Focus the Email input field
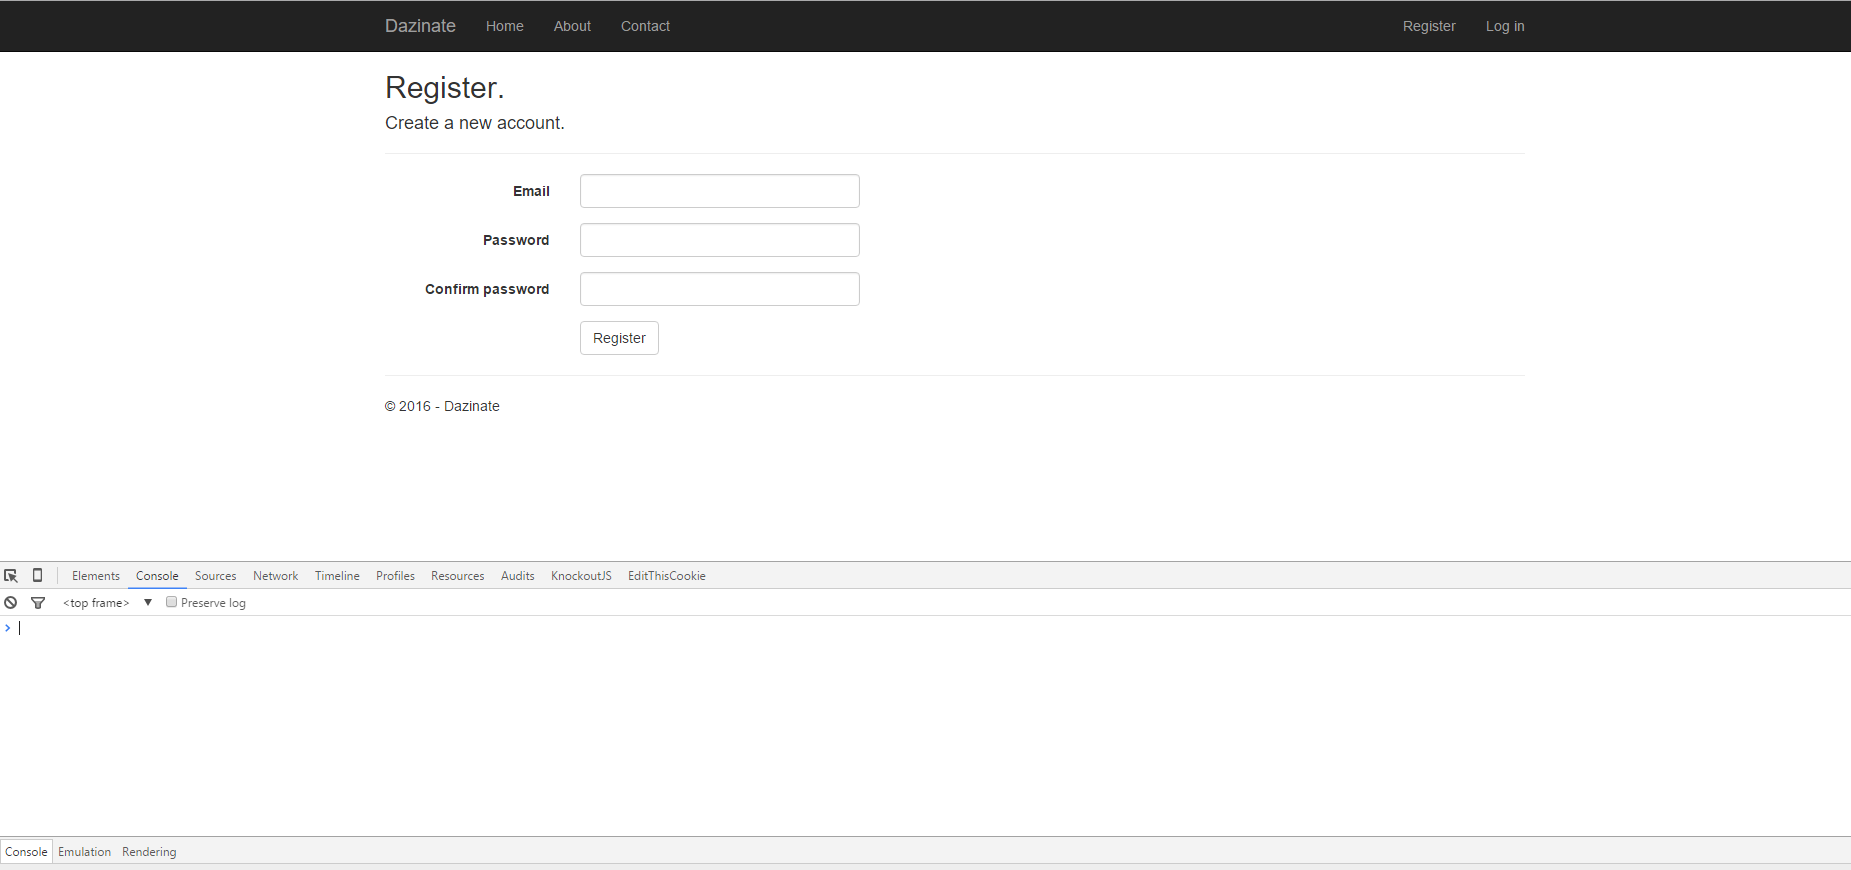 click(719, 191)
